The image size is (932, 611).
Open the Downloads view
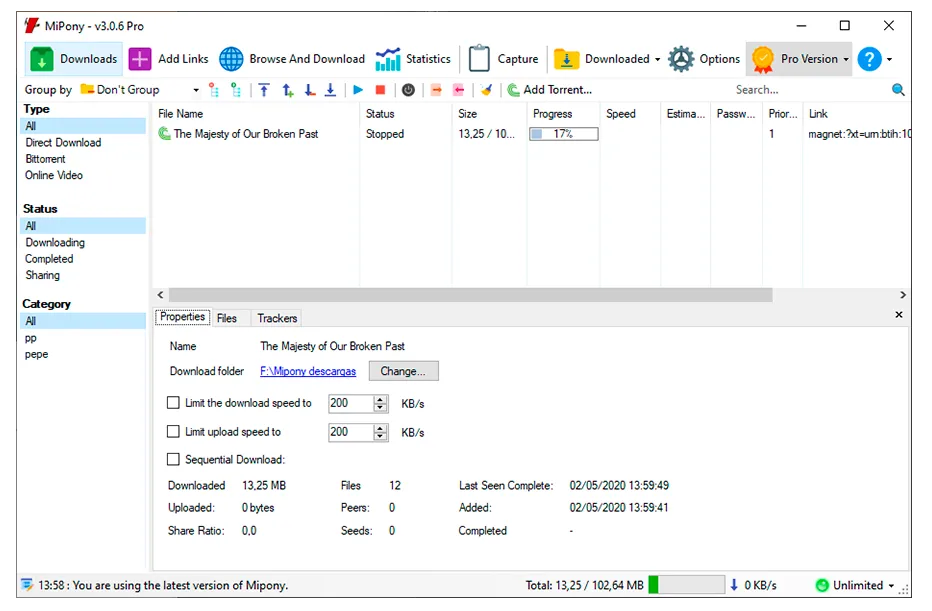coord(74,59)
